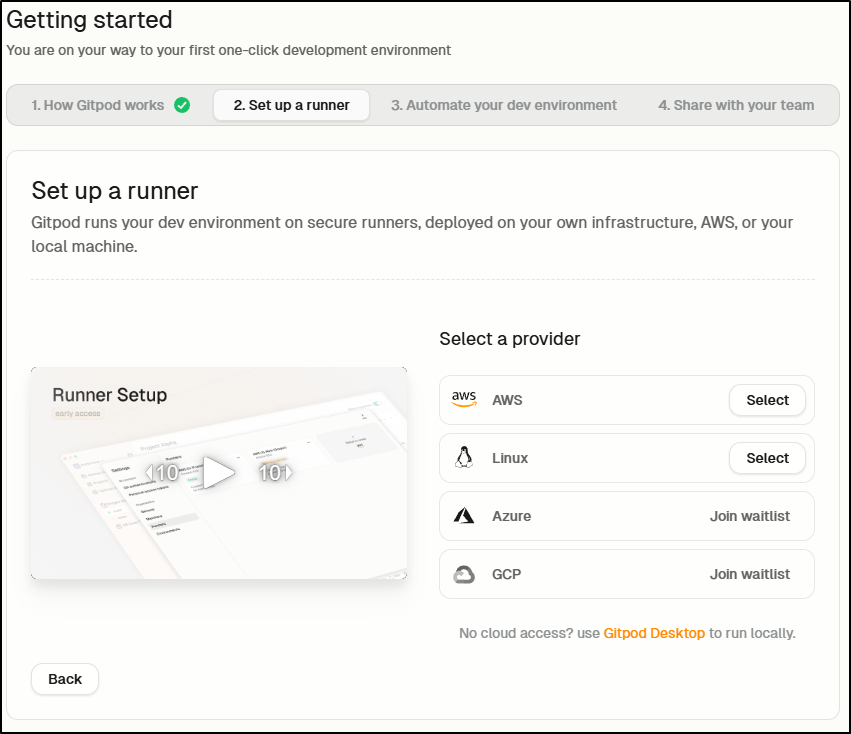Image resolution: width=851 pixels, height=734 pixels.
Task: Switch to Set up a runner tab
Action: click(291, 105)
